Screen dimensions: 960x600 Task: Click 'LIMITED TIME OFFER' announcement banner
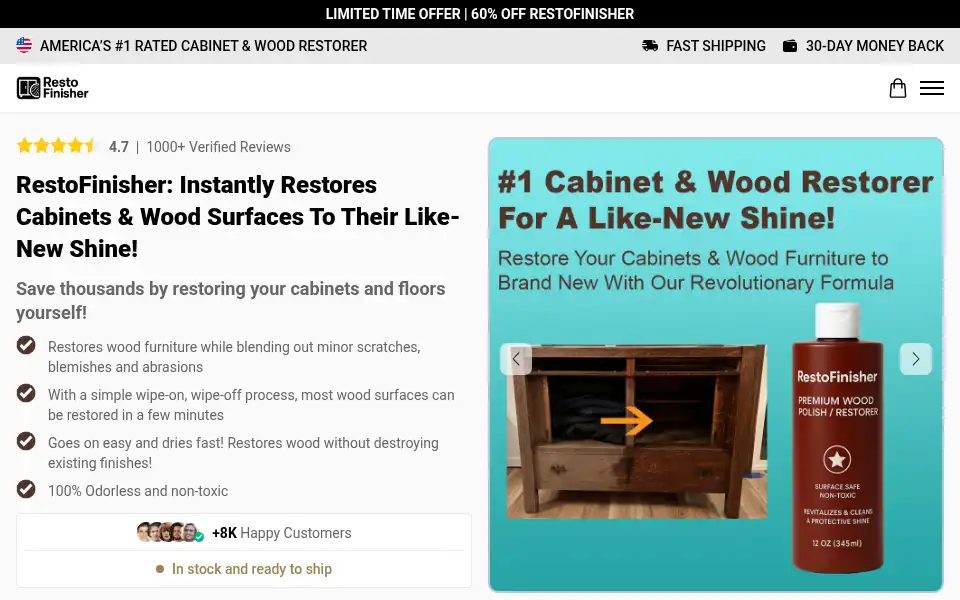point(480,14)
